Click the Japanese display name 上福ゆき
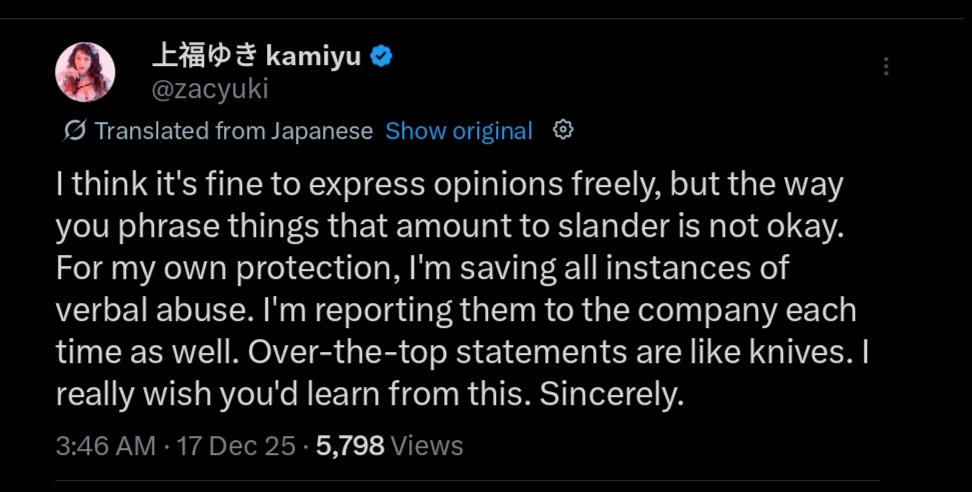 point(205,57)
